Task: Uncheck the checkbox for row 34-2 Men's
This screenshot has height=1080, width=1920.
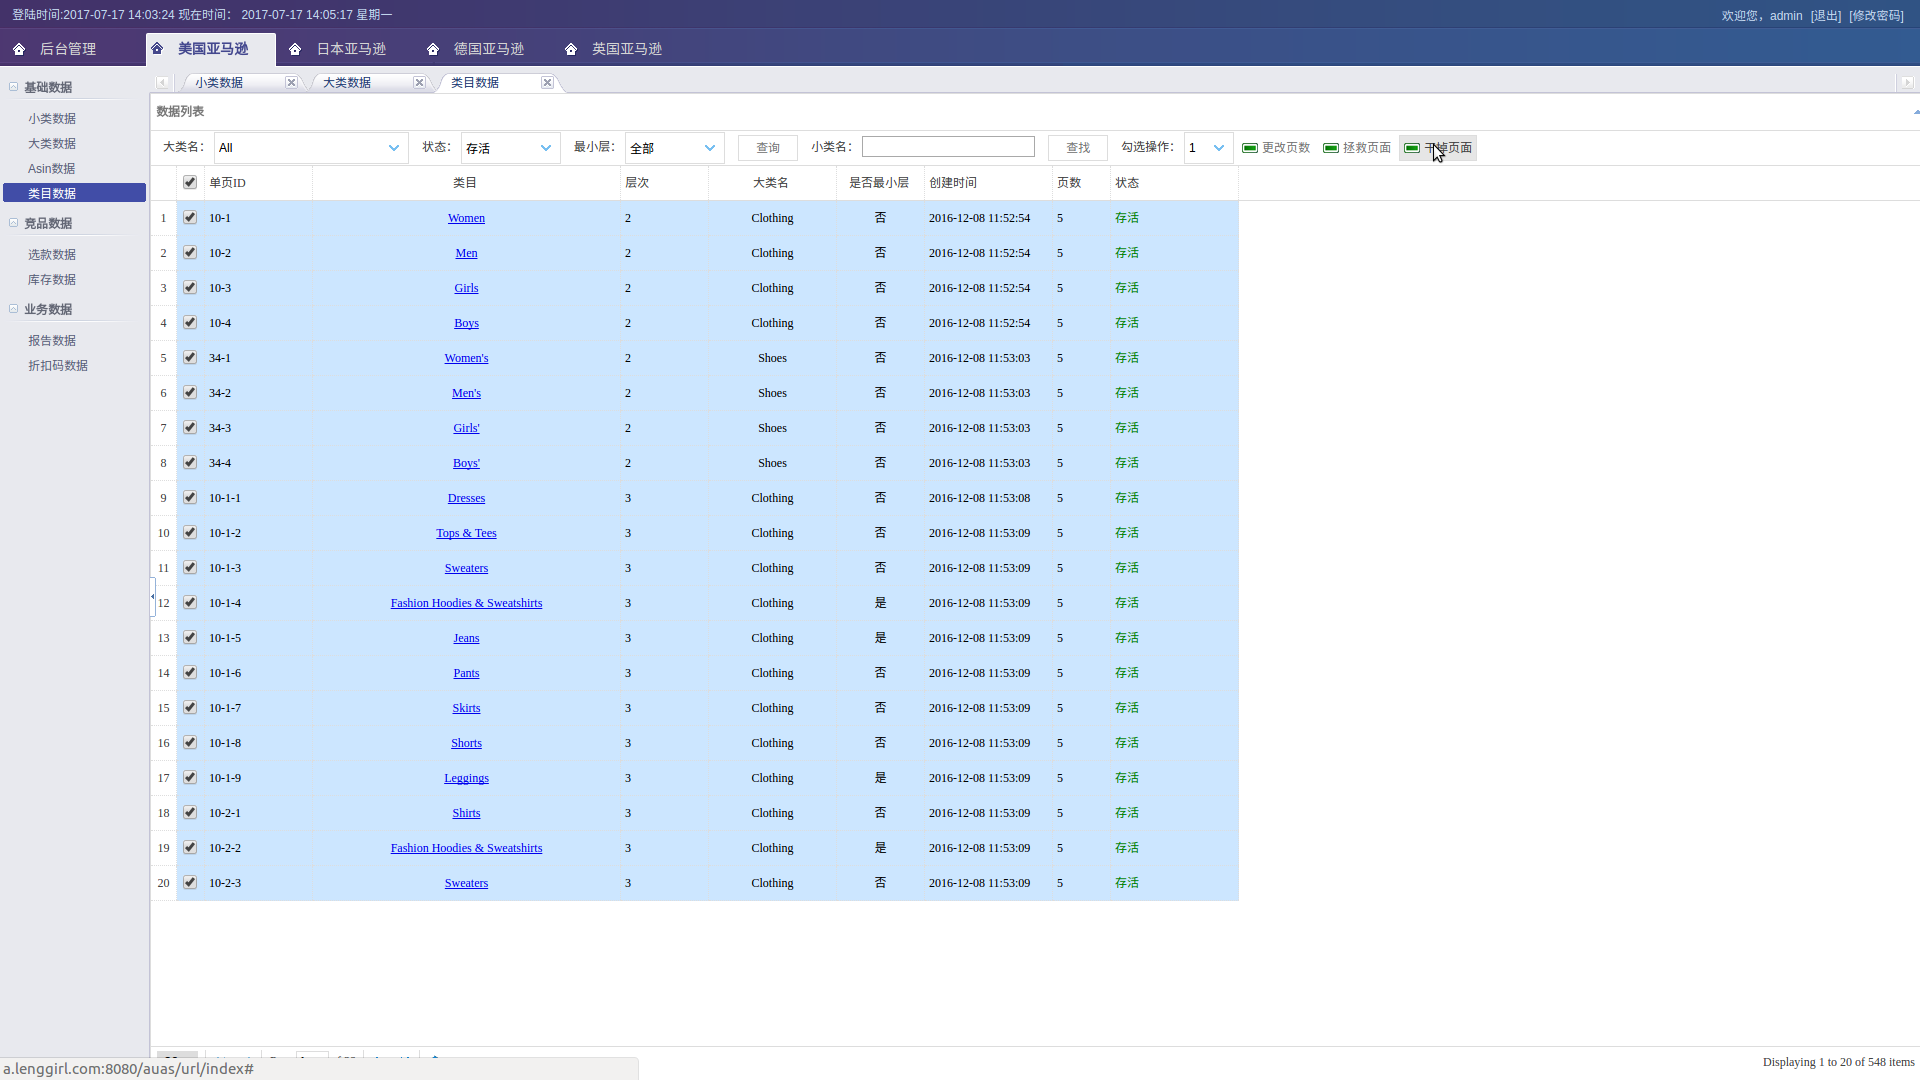Action: [190, 392]
